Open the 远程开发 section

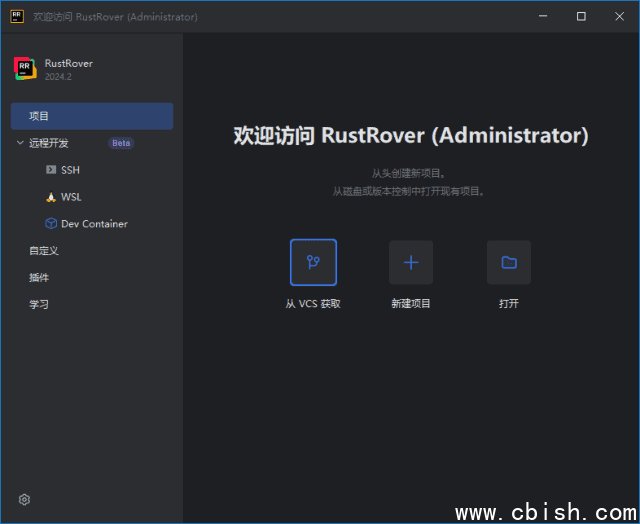49,143
